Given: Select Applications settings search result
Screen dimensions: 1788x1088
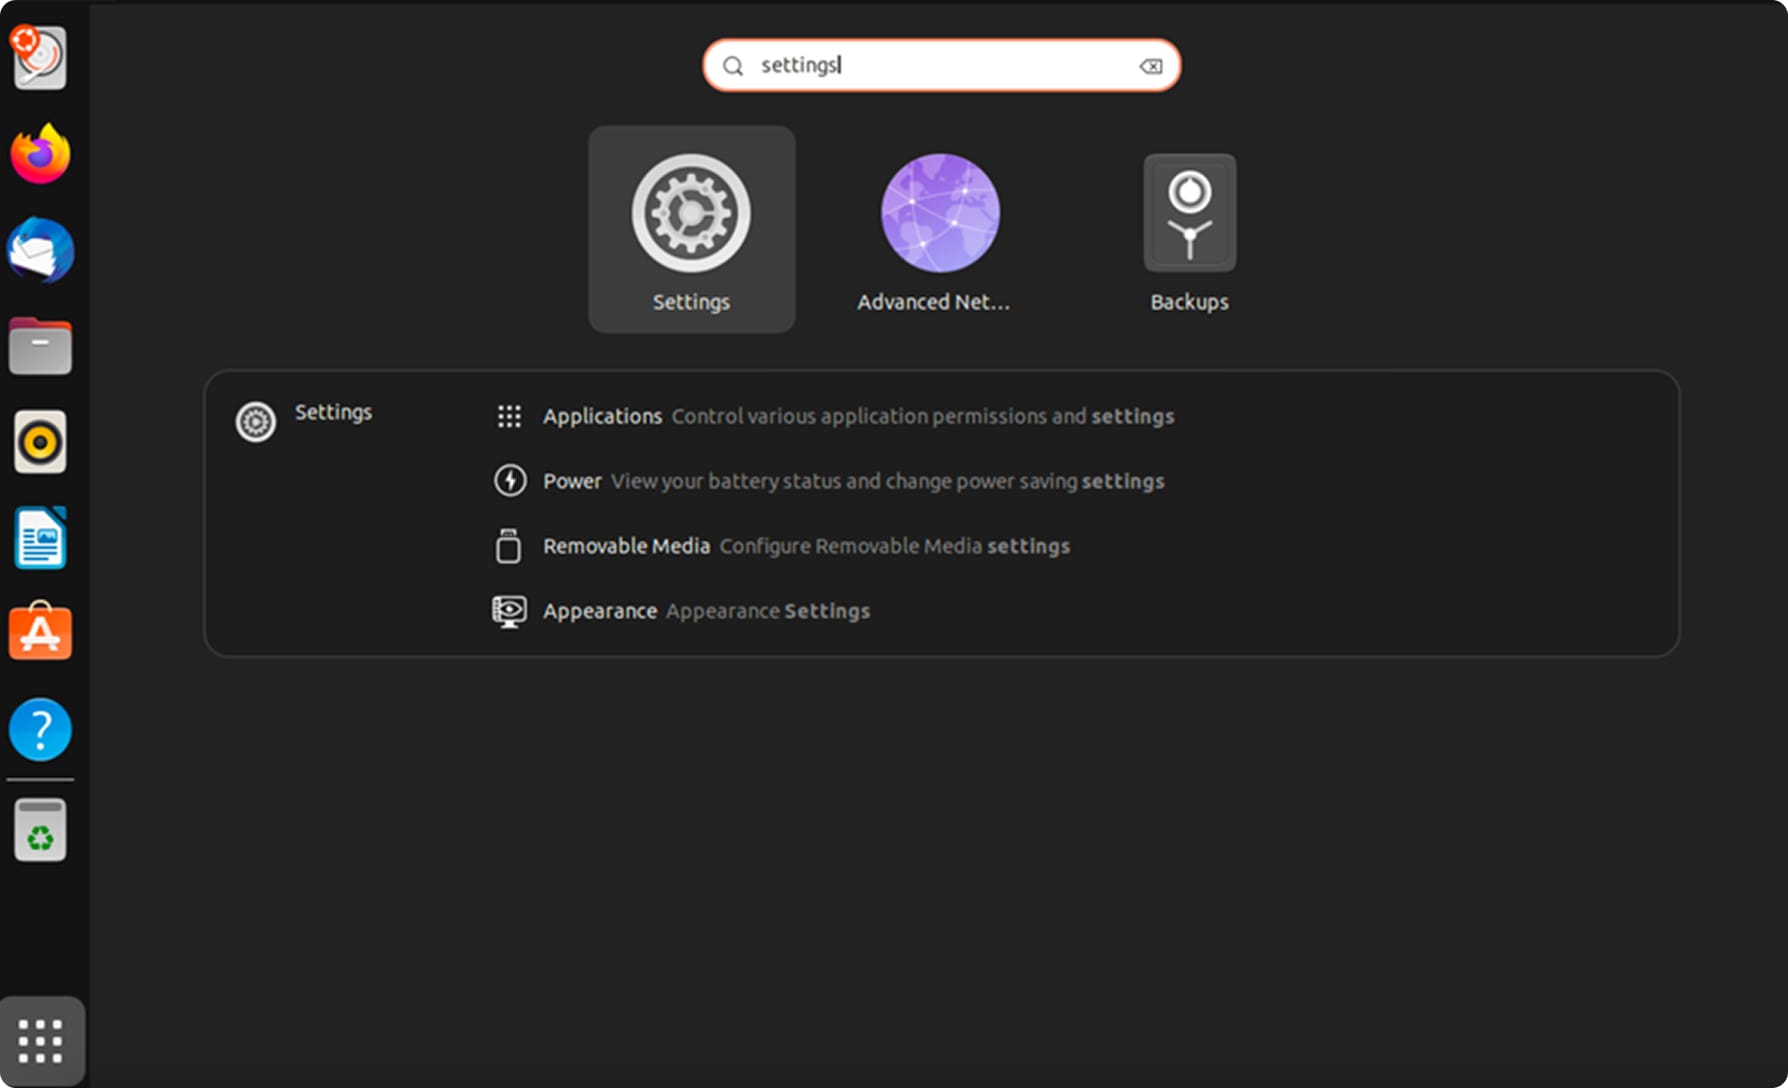Looking at the screenshot, I should 602,416.
